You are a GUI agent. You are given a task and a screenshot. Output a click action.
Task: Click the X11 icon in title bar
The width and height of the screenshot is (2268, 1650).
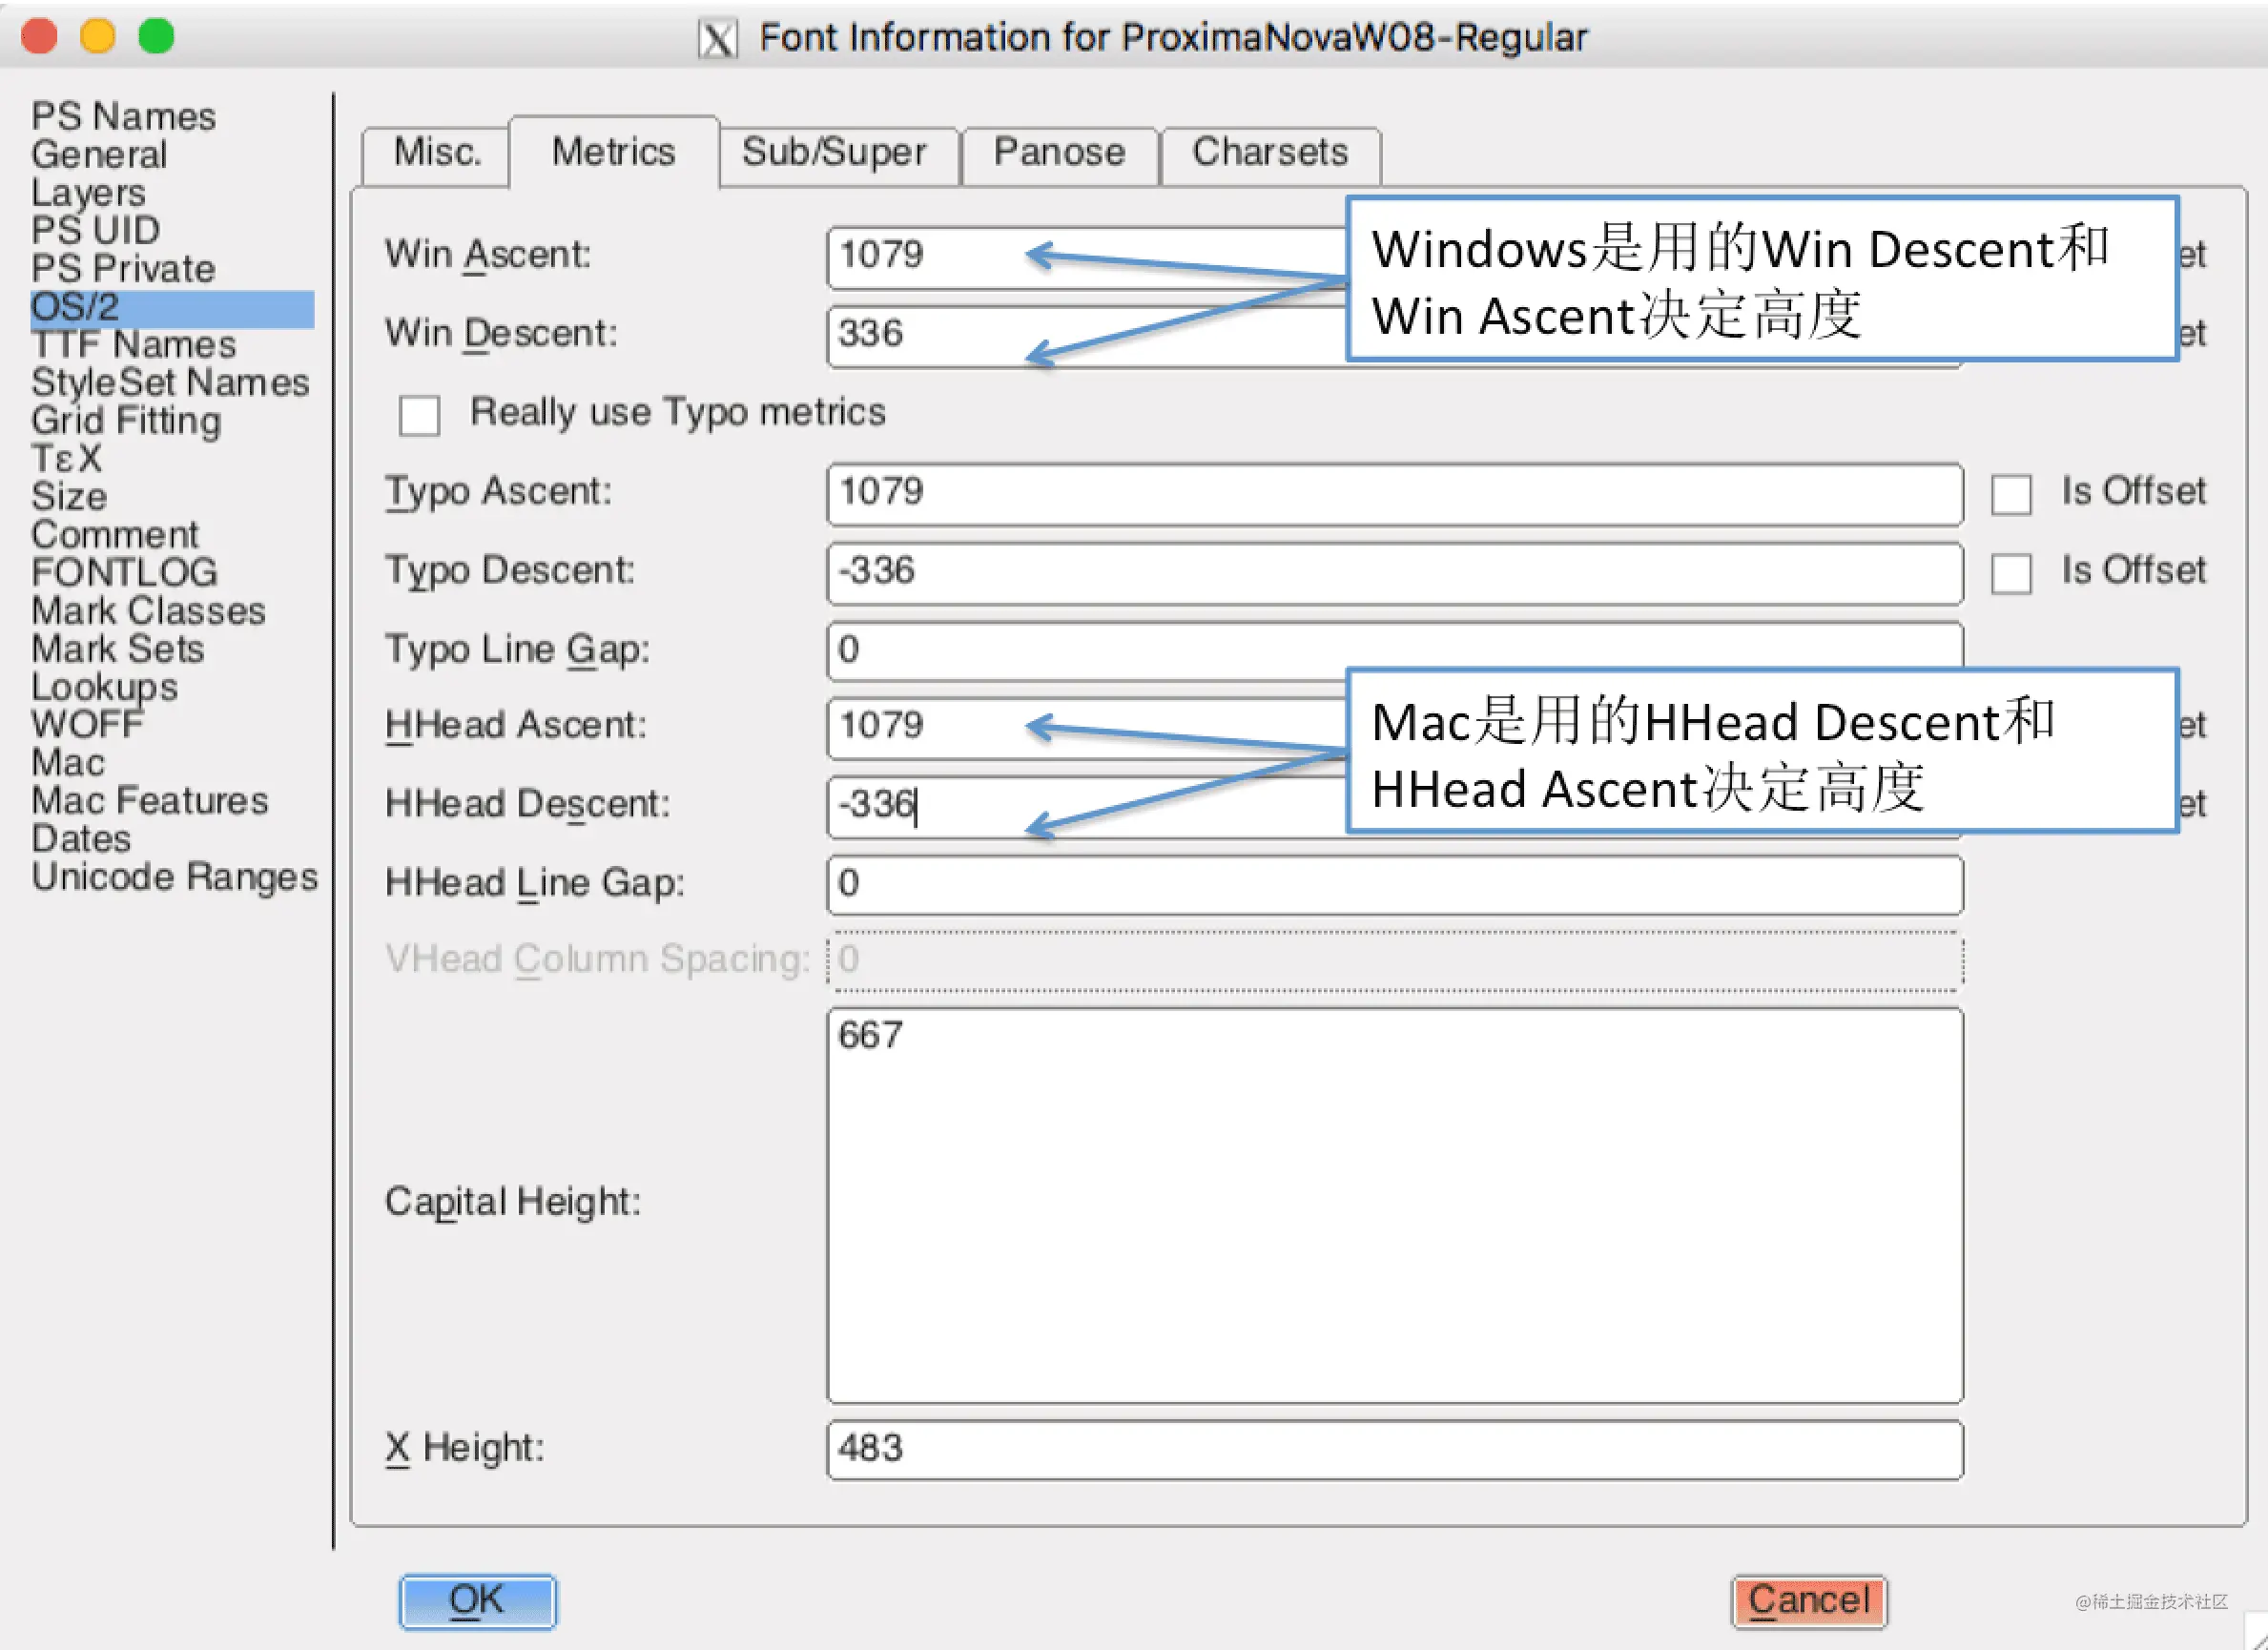[x=718, y=39]
